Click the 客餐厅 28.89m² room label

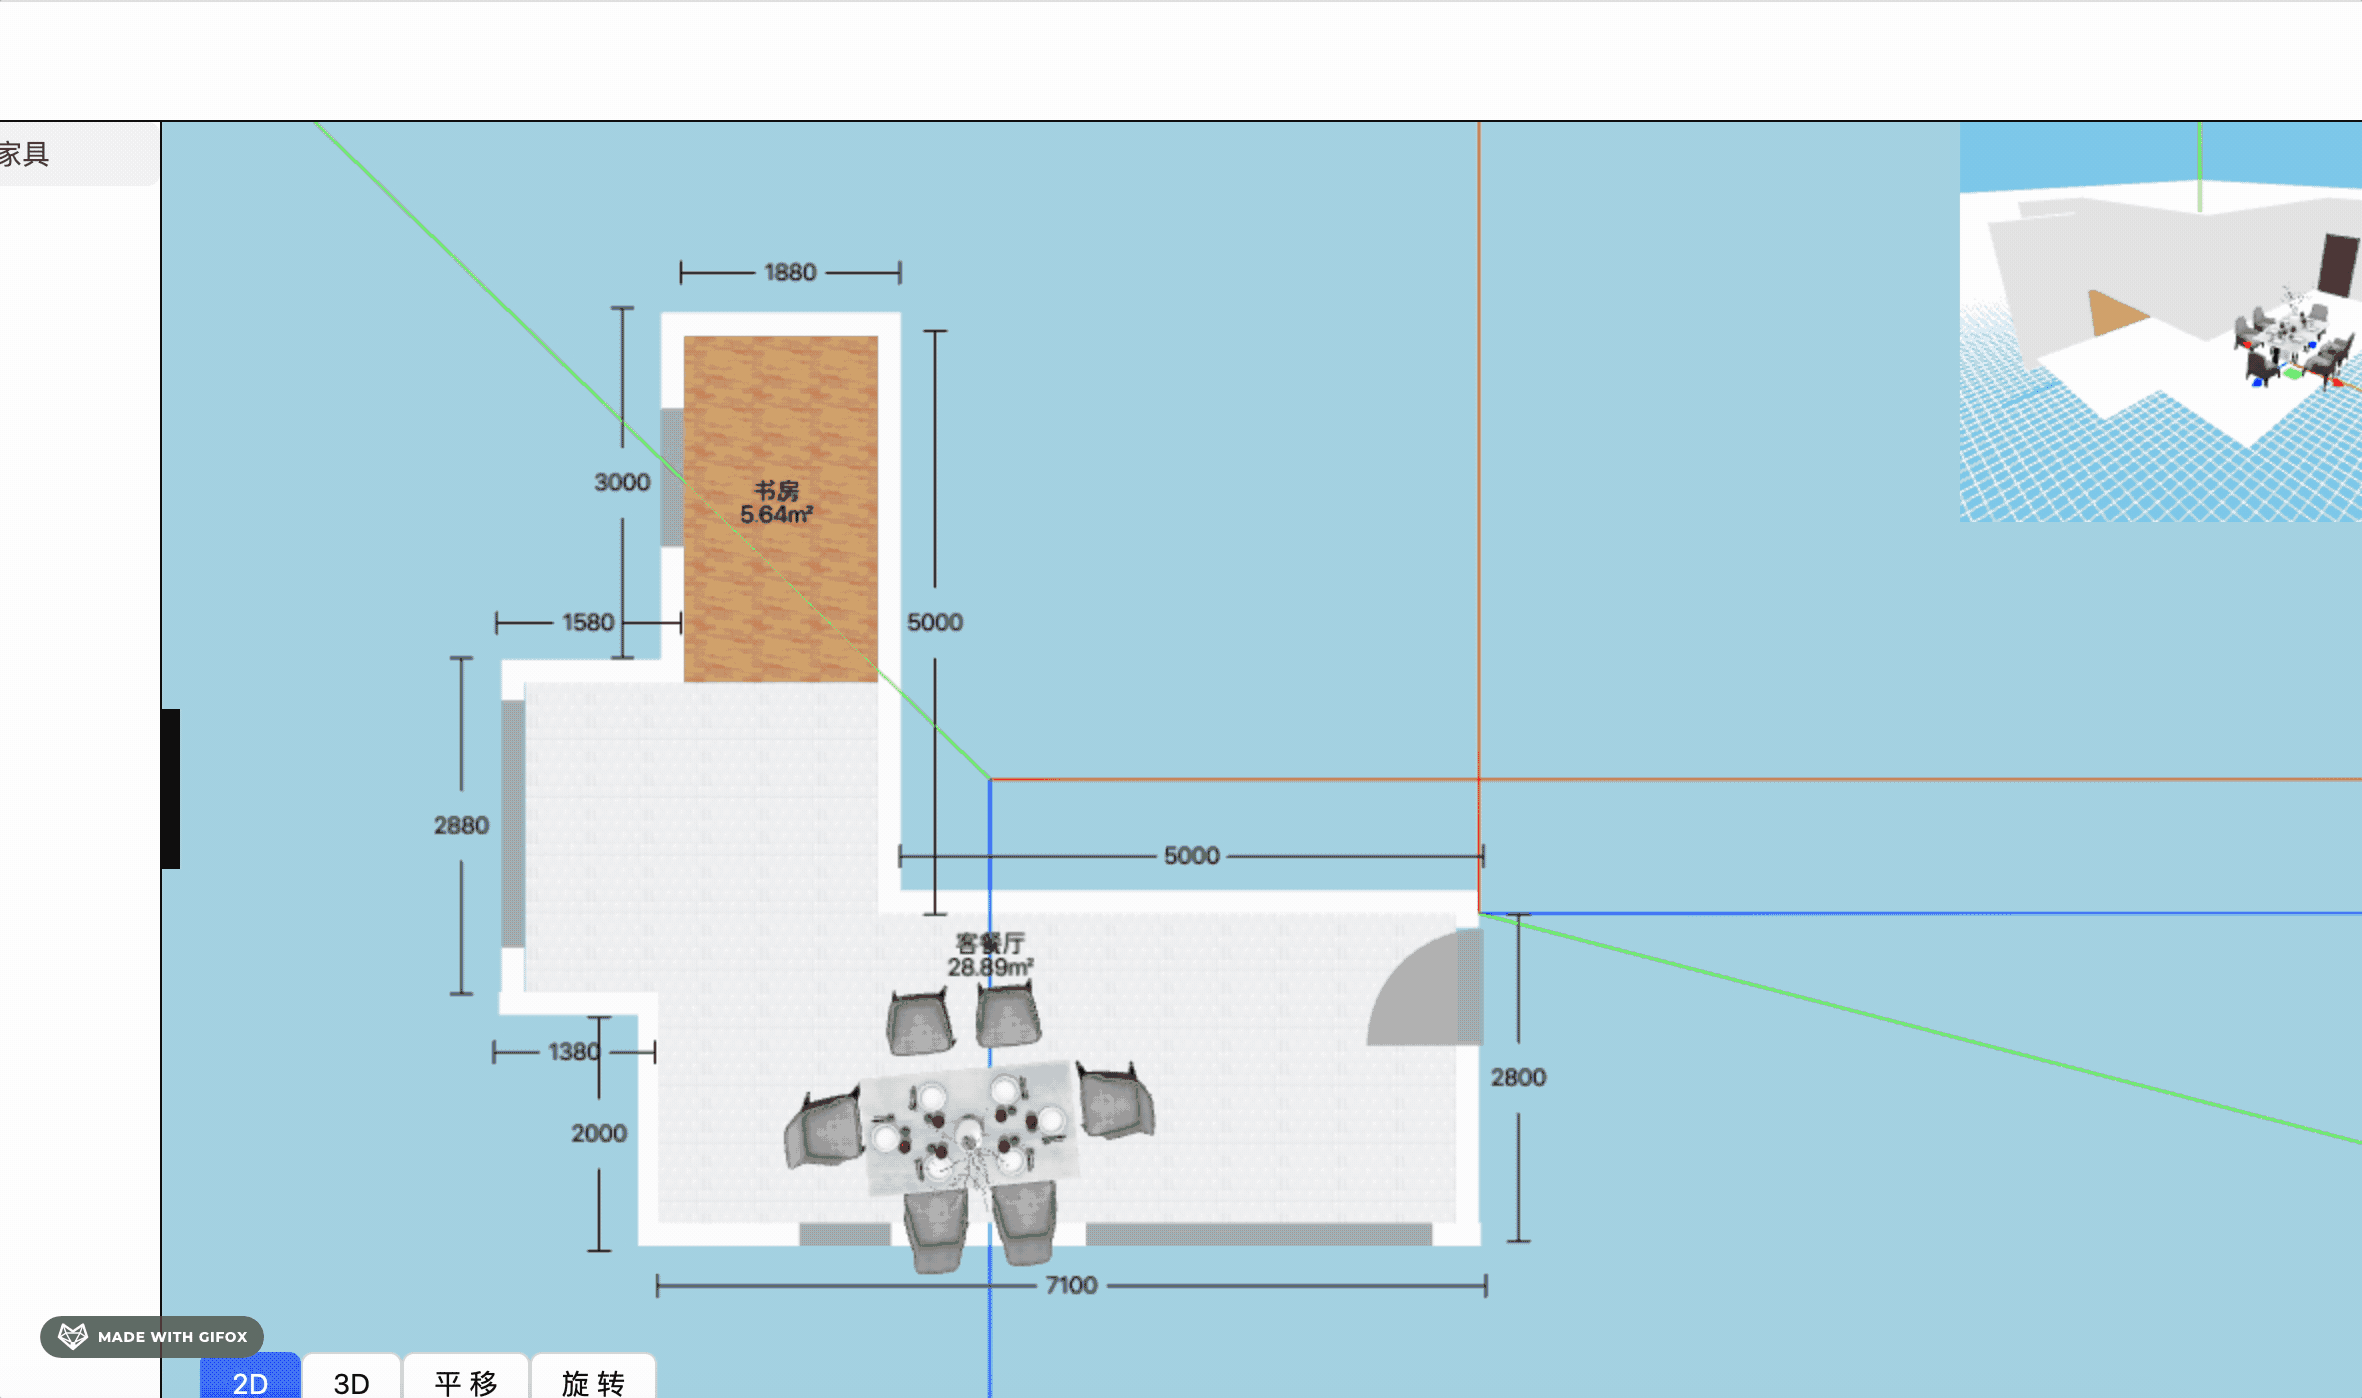coord(990,955)
